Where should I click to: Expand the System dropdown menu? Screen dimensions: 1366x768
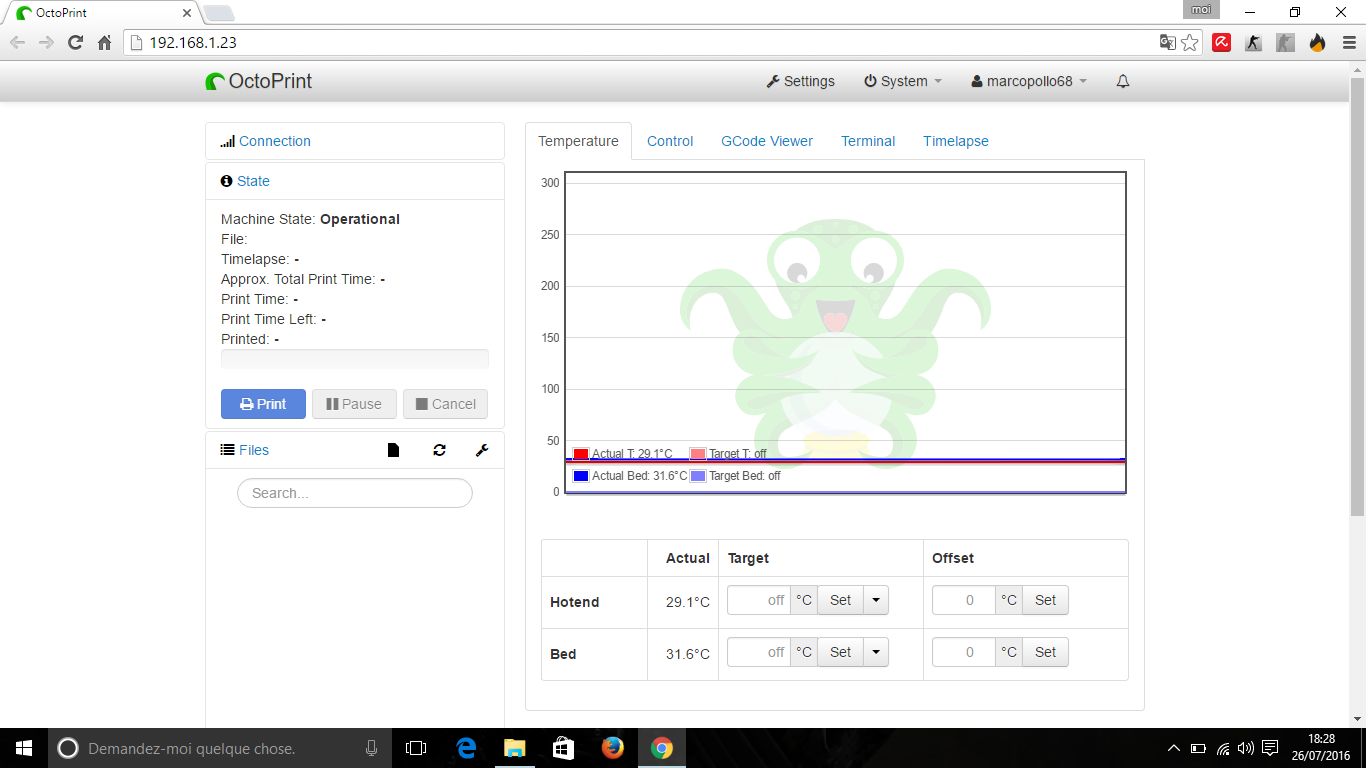(903, 81)
